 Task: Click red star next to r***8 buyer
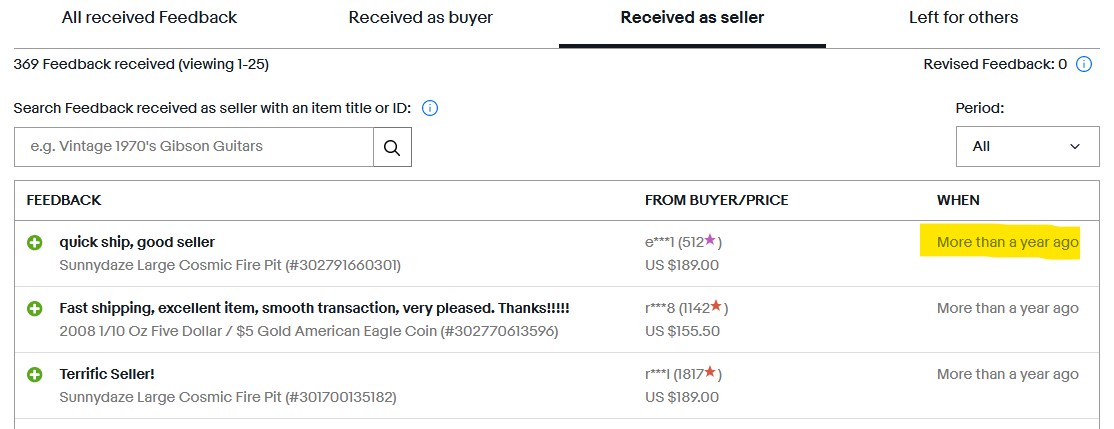point(716,306)
